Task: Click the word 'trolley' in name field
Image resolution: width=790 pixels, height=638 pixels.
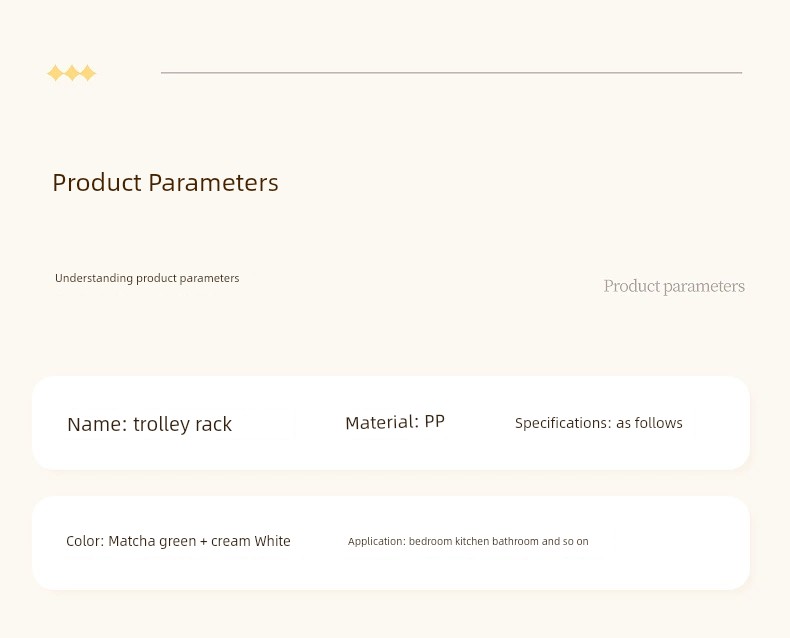Action: coord(161,424)
